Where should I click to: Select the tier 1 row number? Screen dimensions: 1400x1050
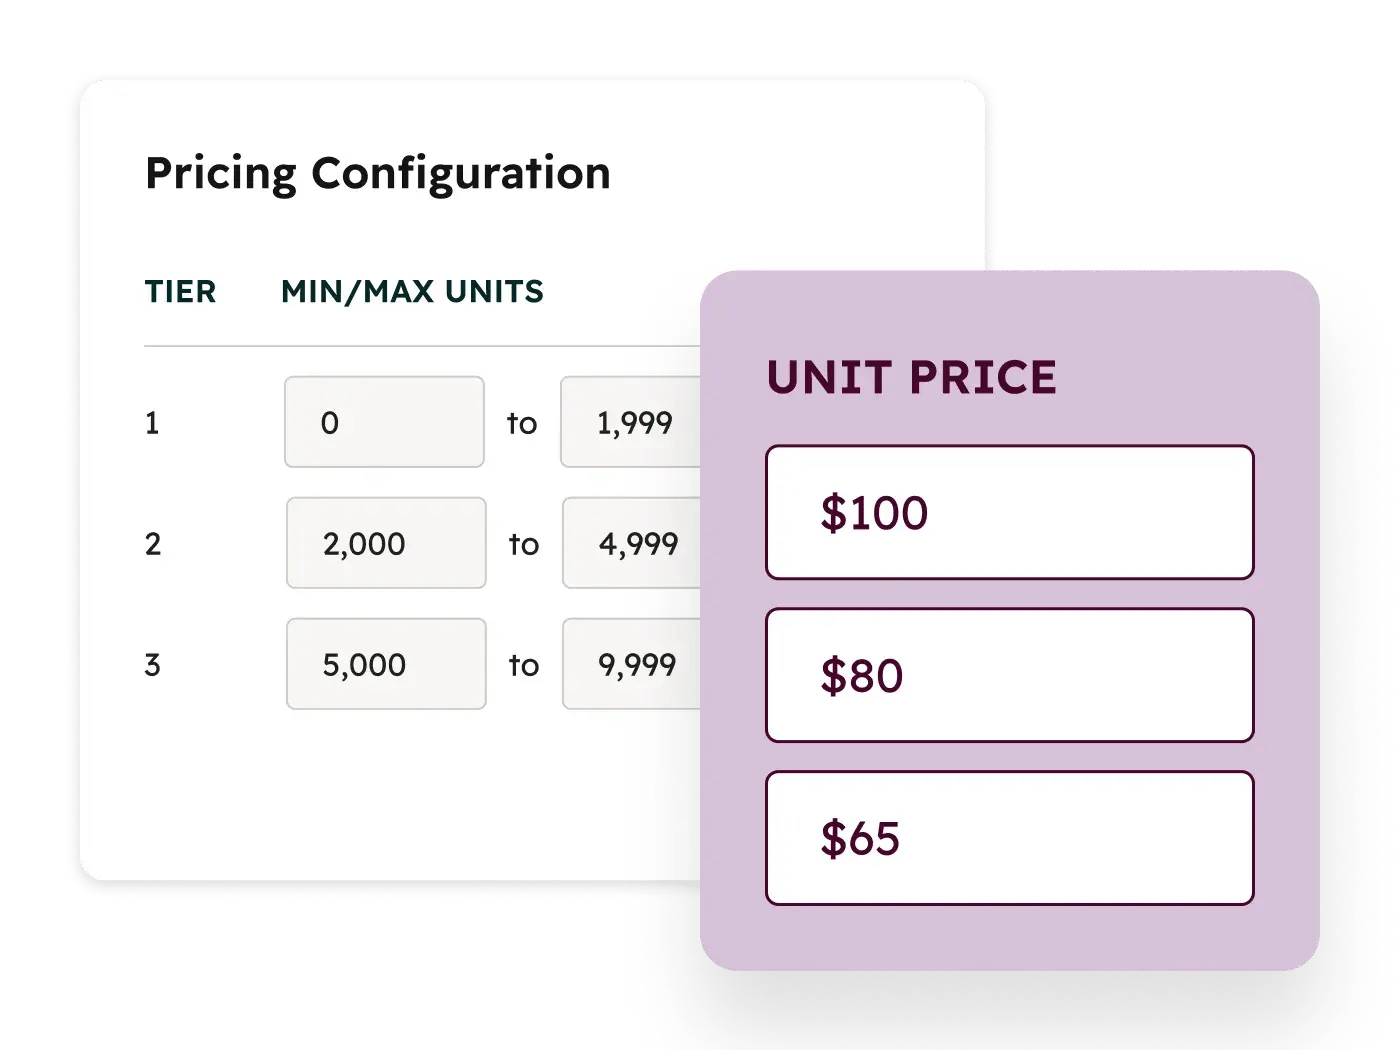(152, 423)
